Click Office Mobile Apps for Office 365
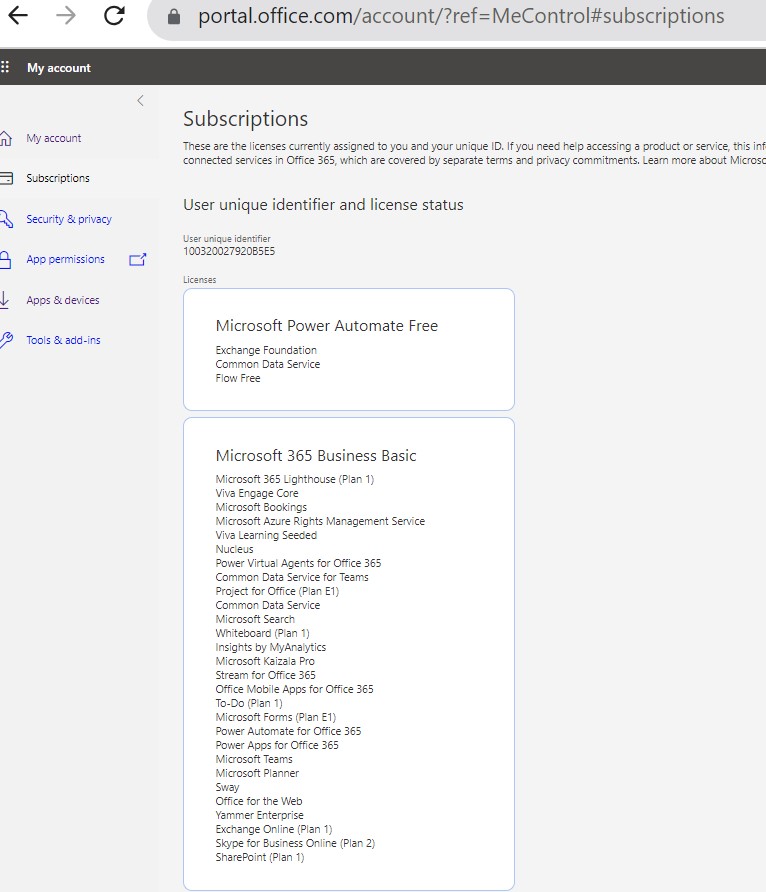 coord(295,689)
